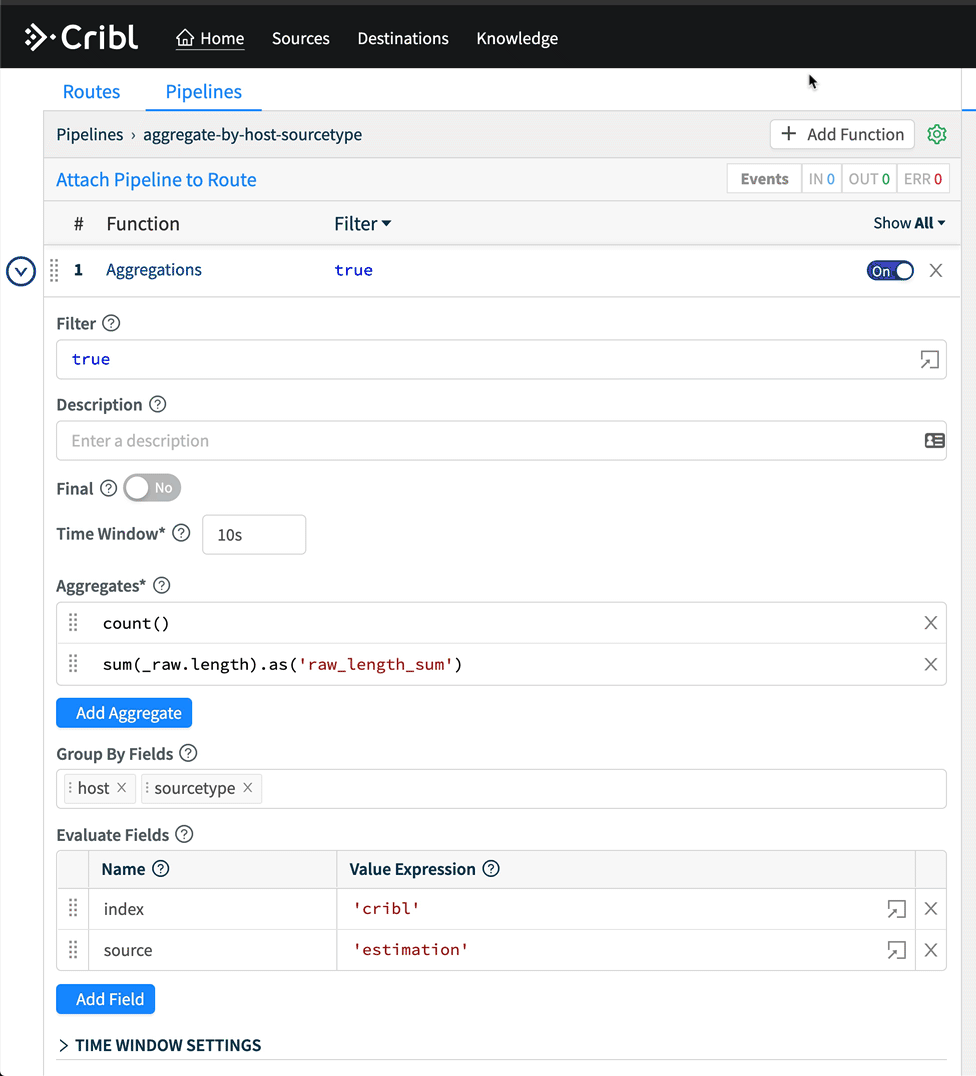Disable the Aggregations function On toggle

(x=890, y=271)
